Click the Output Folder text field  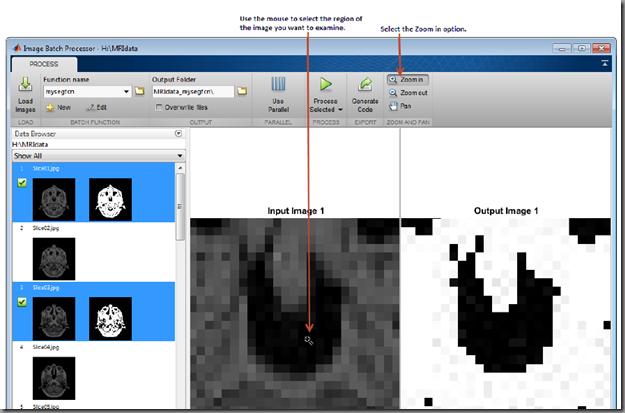(x=193, y=92)
